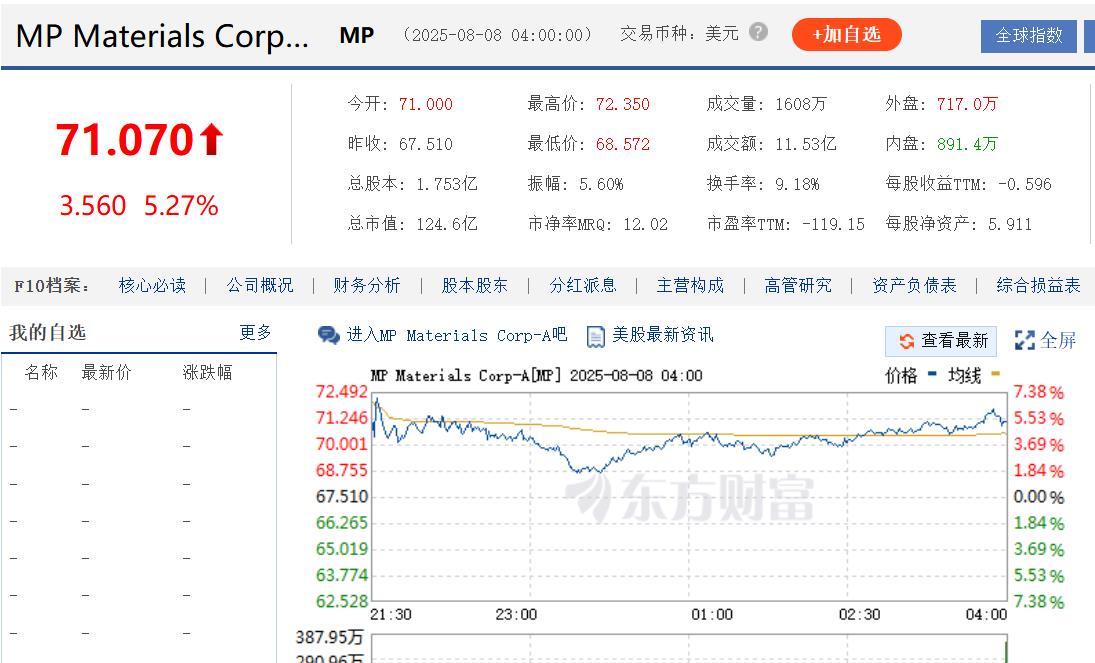Image resolution: width=1095 pixels, height=663 pixels.
Task: Click the 振幅 value 5.60%
Action: coord(601,184)
